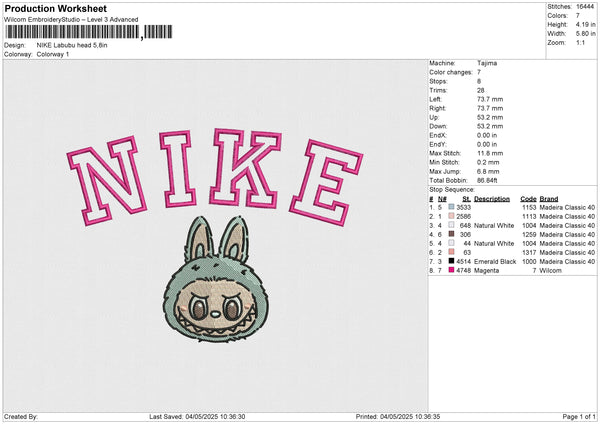Click design name 'NIKE Labubu head 5,8in'
This screenshot has width=600, height=424.
tap(72, 45)
